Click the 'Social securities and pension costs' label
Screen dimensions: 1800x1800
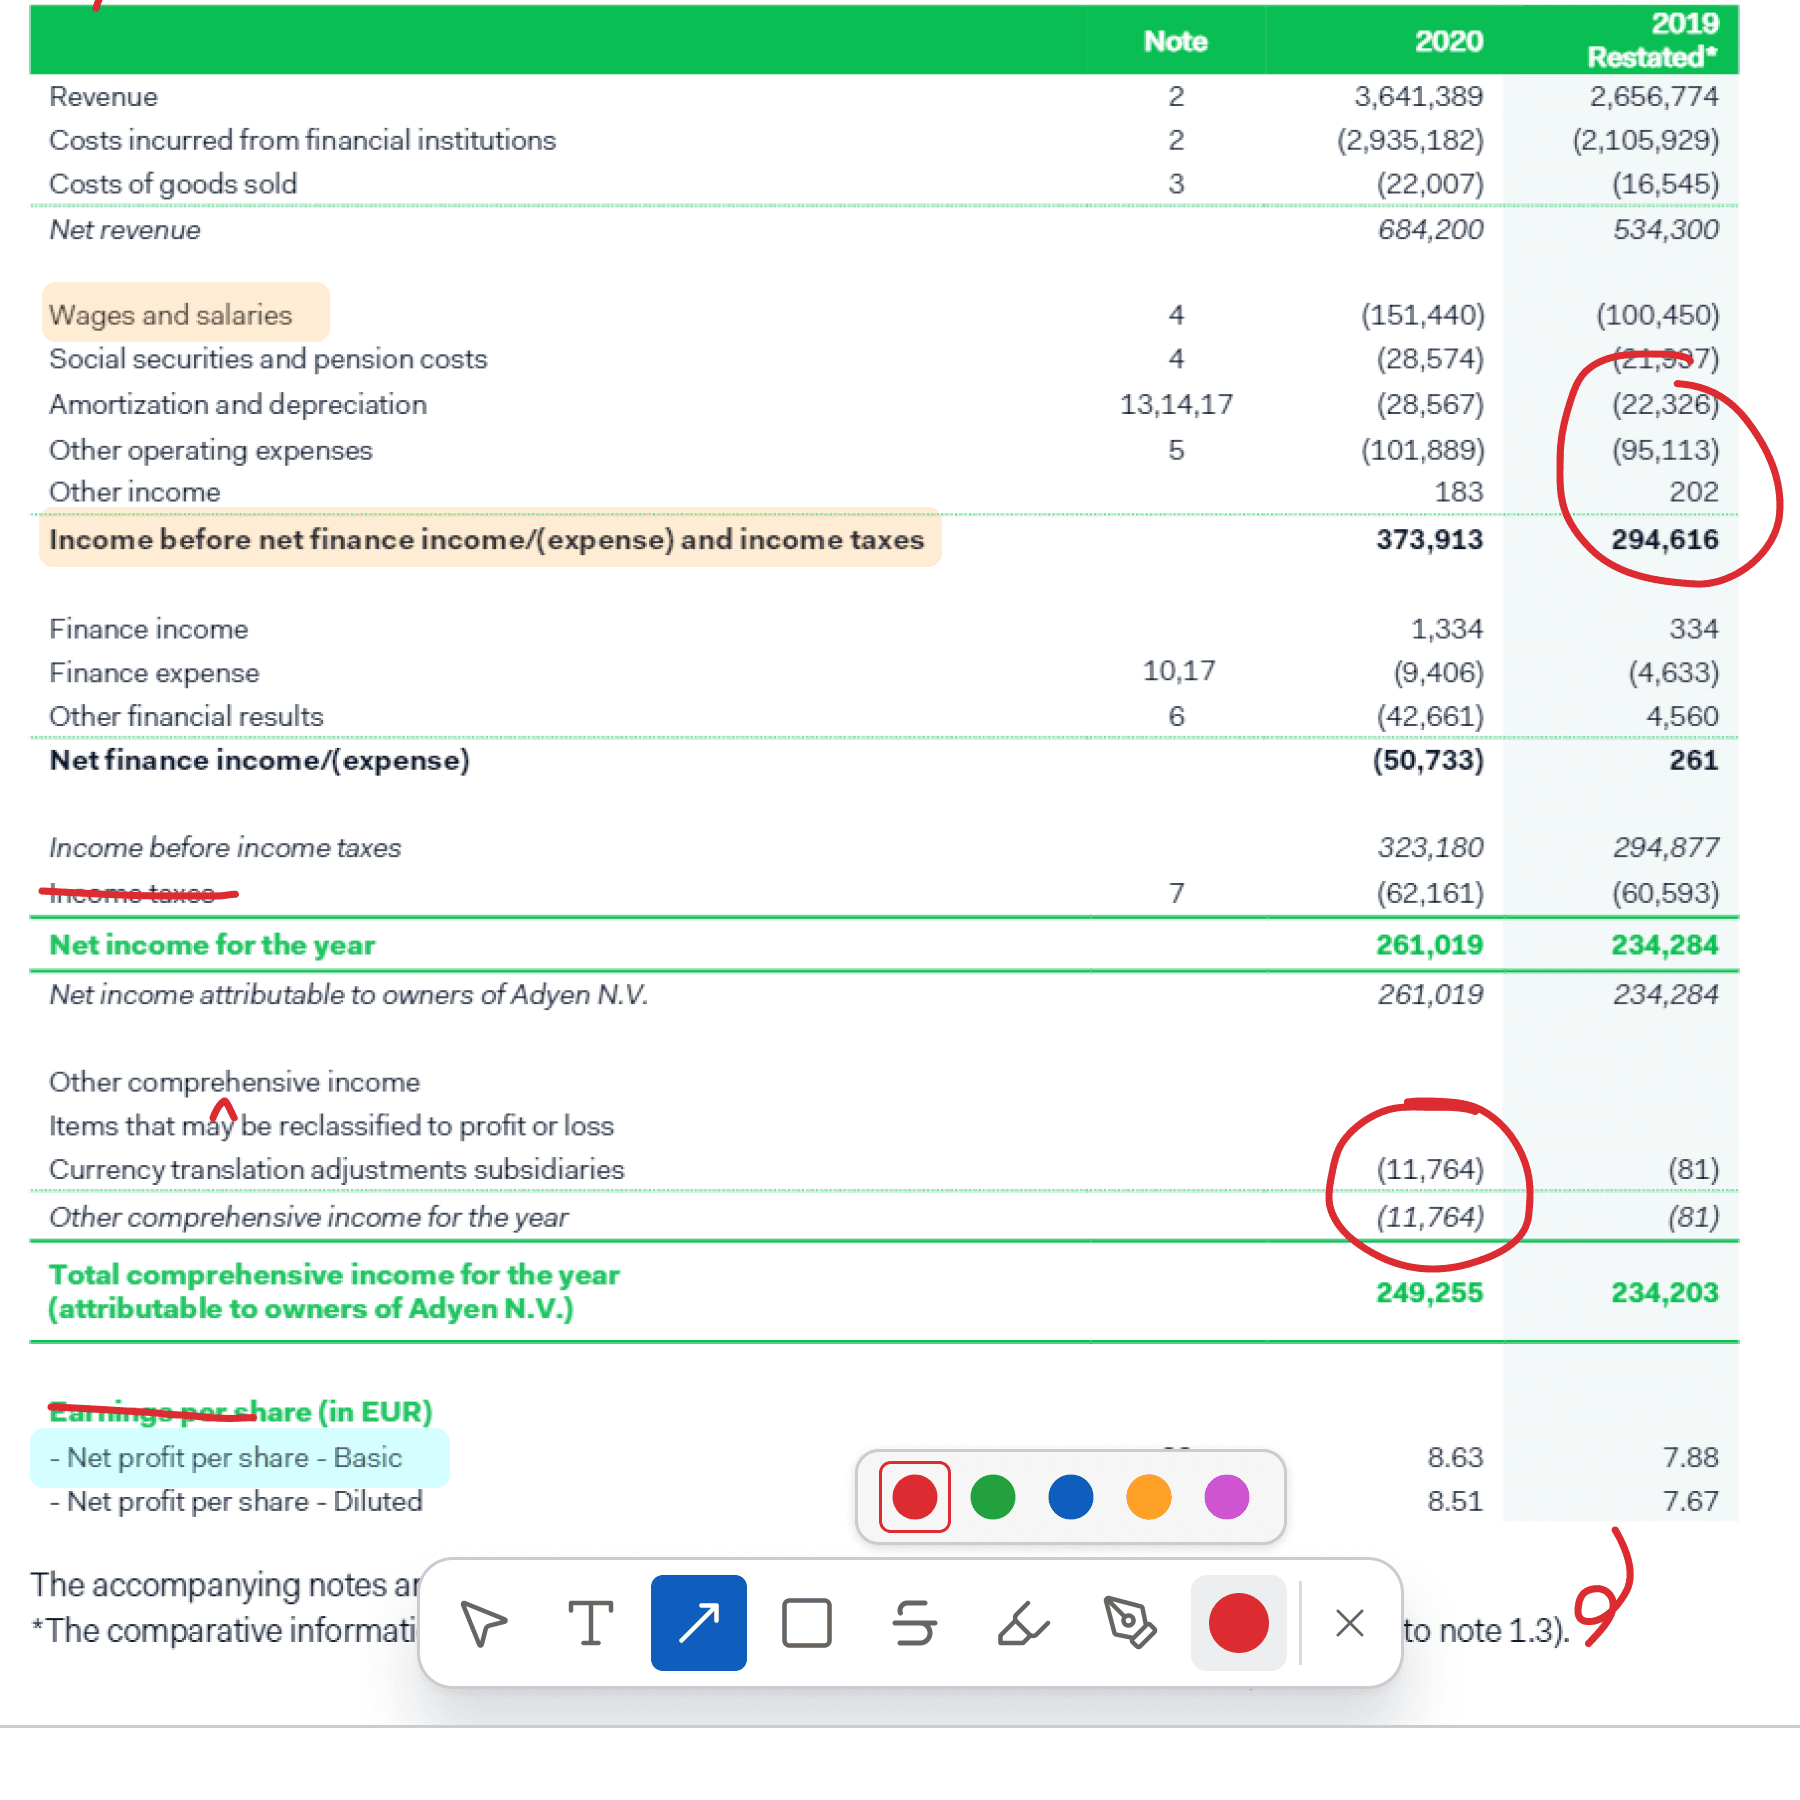pos(268,359)
